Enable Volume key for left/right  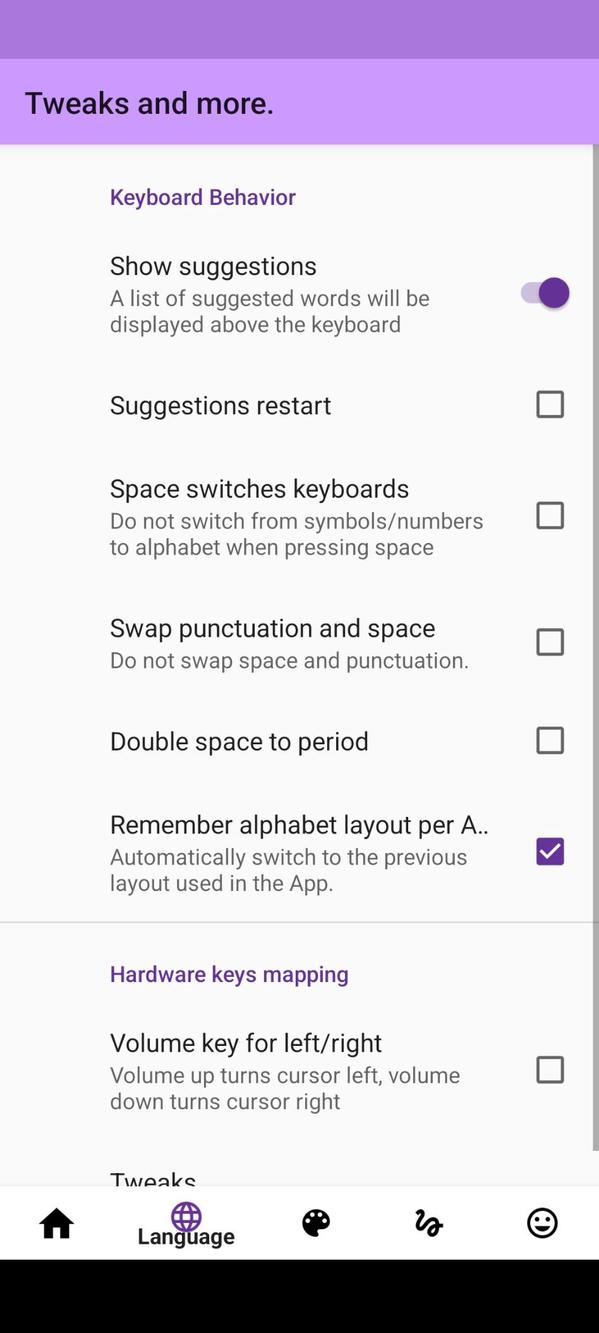(x=550, y=1069)
